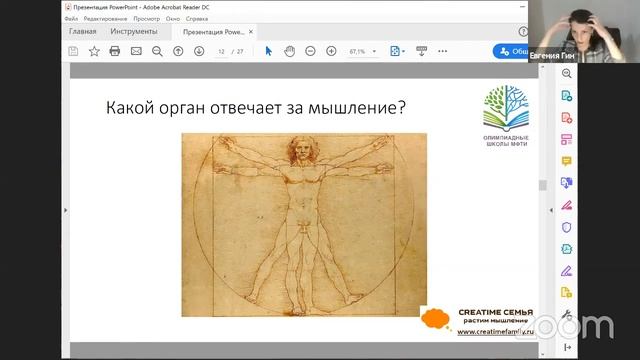Open the Export PDF sidebar tool
Screen dimensions: 640x360
tap(567, 96)
